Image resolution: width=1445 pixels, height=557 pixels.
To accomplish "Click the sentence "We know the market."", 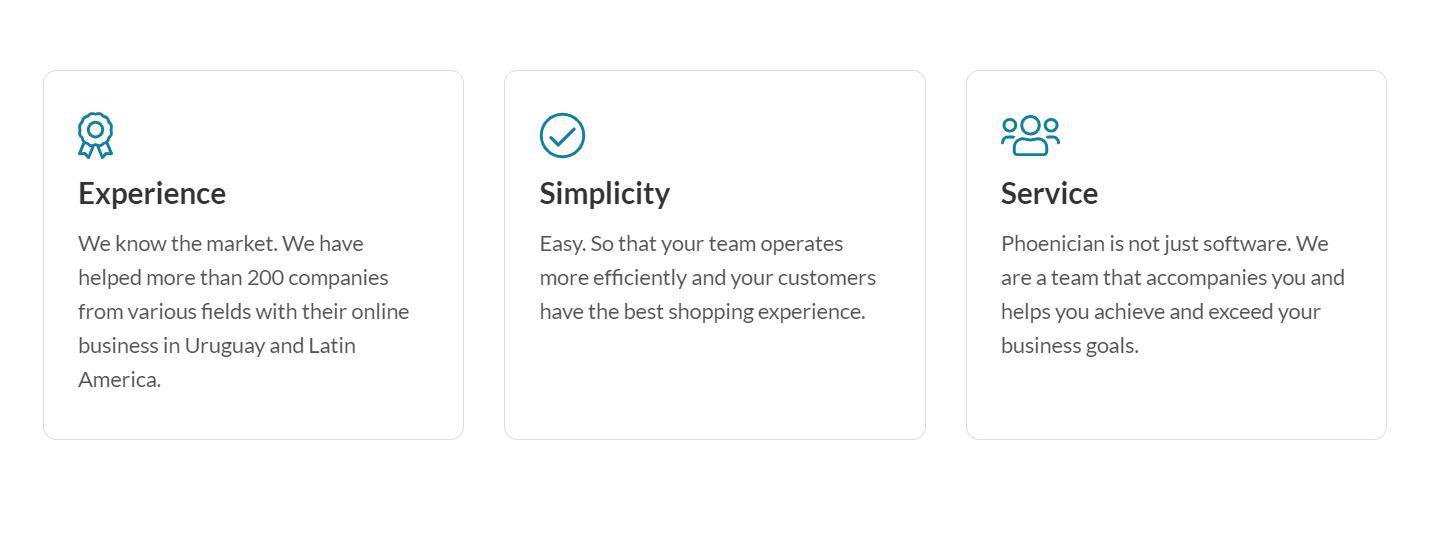I will tap(178, 244).
